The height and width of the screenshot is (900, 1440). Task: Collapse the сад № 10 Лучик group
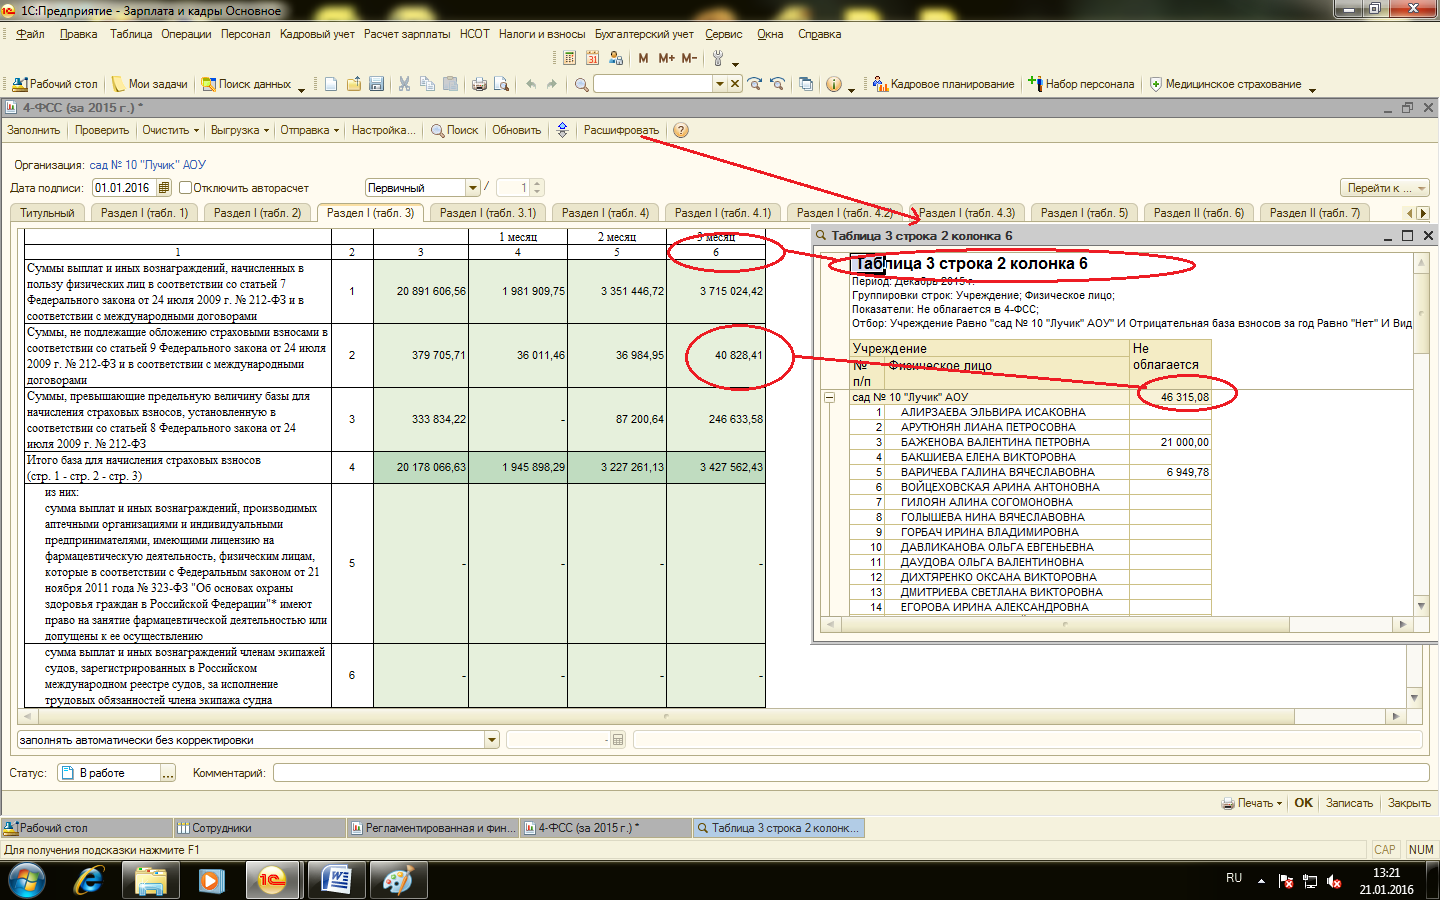click(829, 397)
